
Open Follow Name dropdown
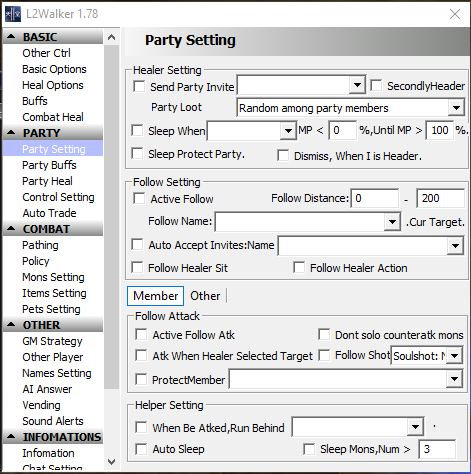pyautogui.click(x=392, y=221)
